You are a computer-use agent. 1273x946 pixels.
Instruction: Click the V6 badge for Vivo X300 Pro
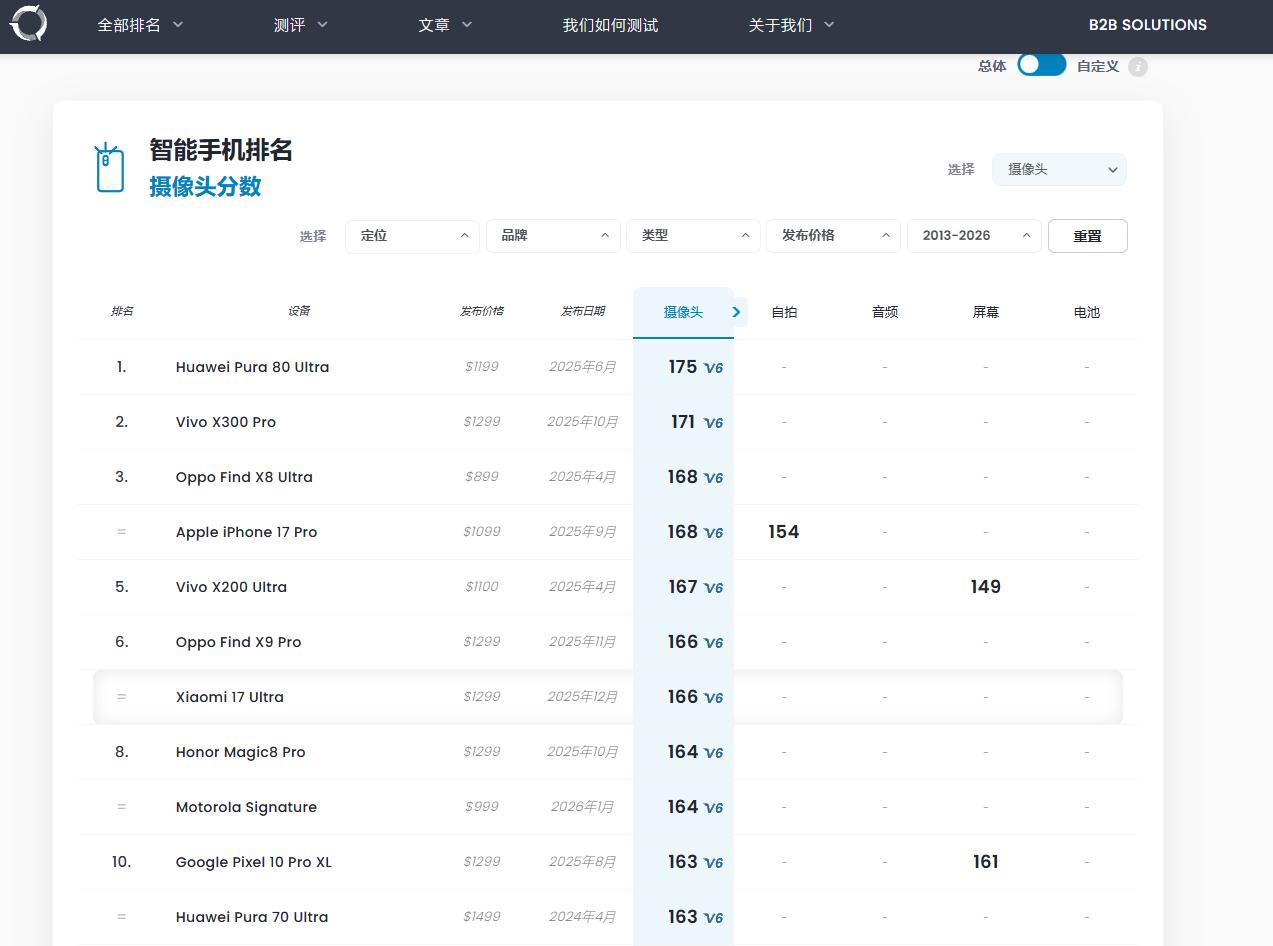point(713,423)
